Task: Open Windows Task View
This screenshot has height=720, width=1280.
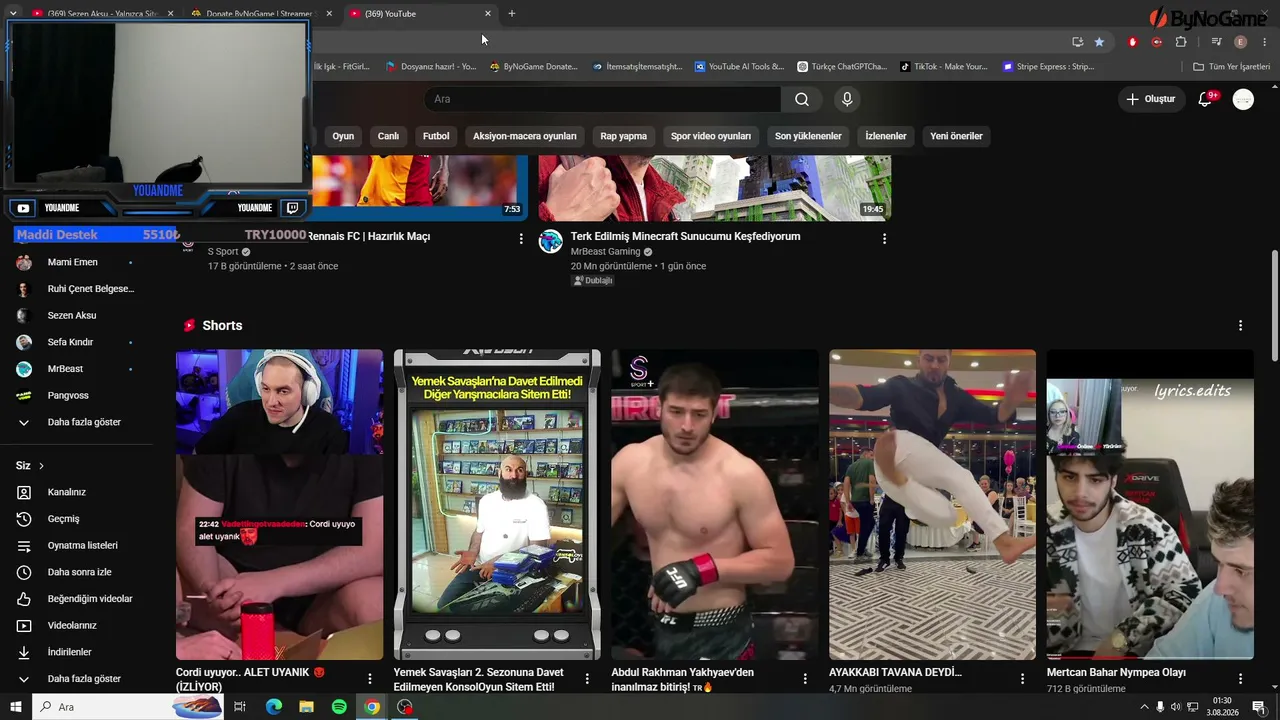Action: click(240, 707)
